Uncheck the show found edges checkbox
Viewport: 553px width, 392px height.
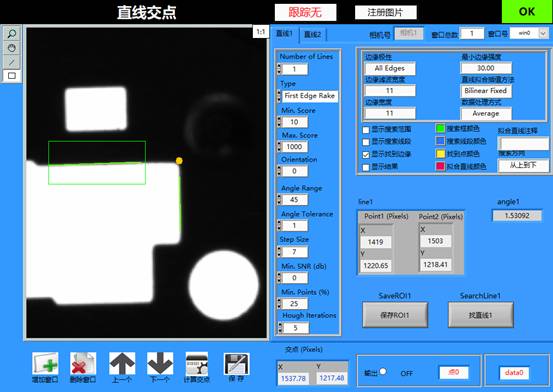coord(366,155)
